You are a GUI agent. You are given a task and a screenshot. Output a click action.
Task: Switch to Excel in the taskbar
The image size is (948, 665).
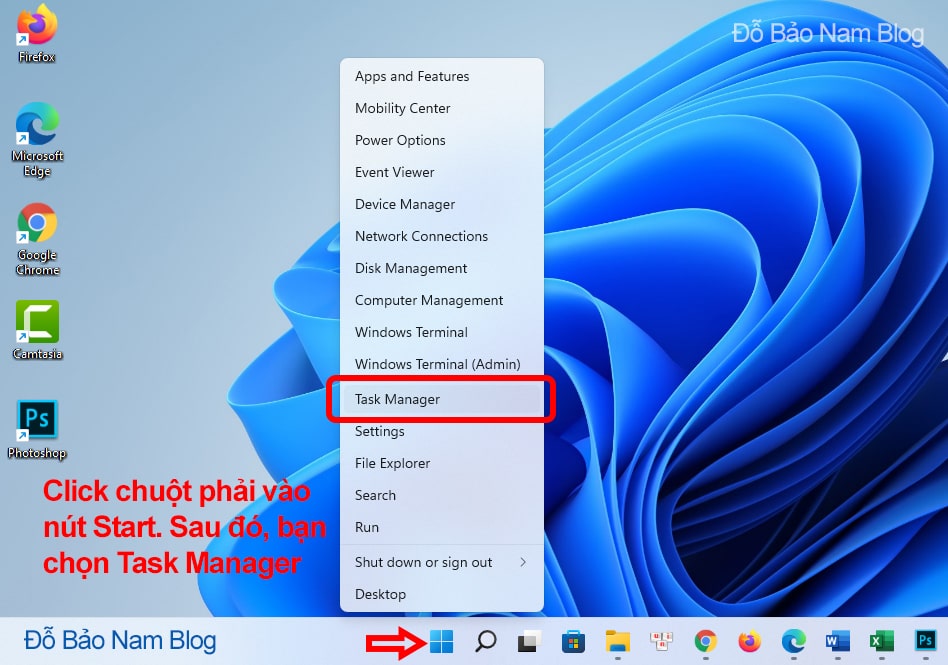(x=882, y=641)
